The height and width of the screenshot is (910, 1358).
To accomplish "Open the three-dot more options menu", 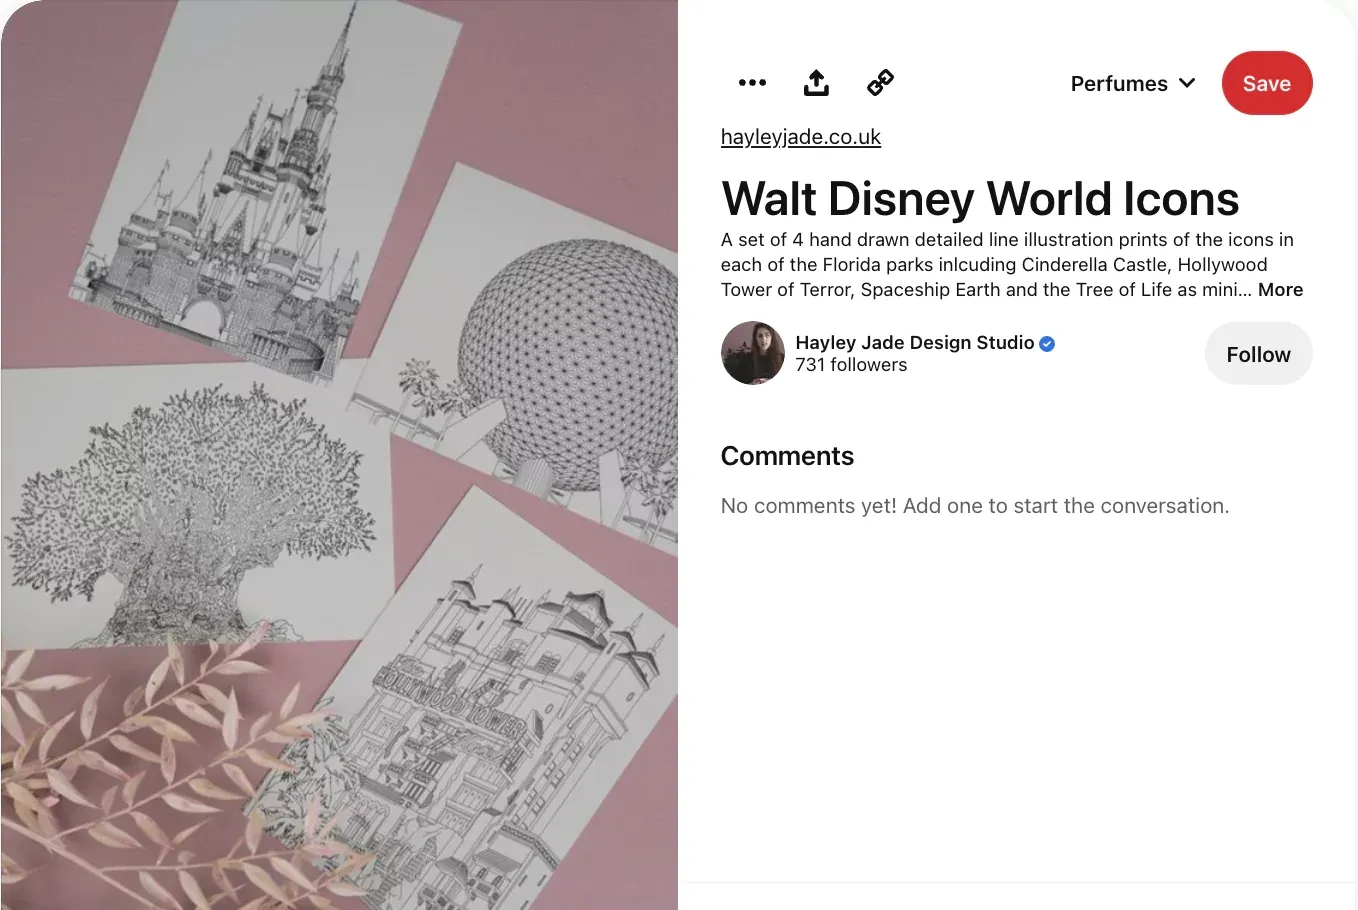I will click(x=752, y=83).
